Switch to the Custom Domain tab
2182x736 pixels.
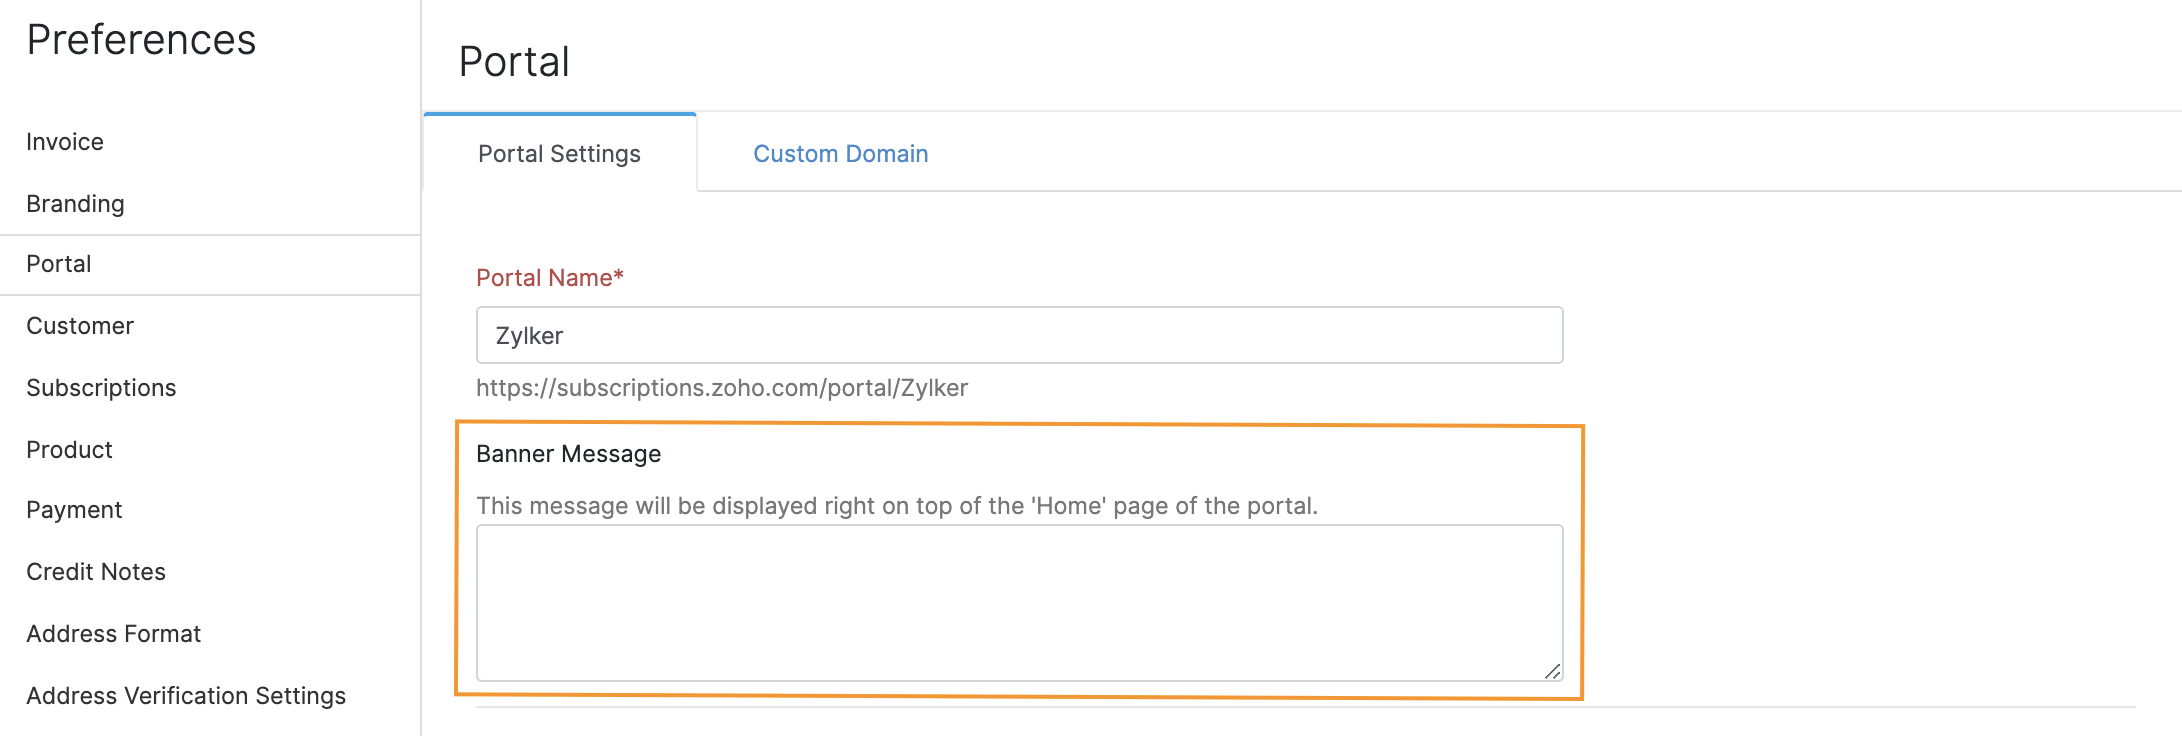(840, 153)
